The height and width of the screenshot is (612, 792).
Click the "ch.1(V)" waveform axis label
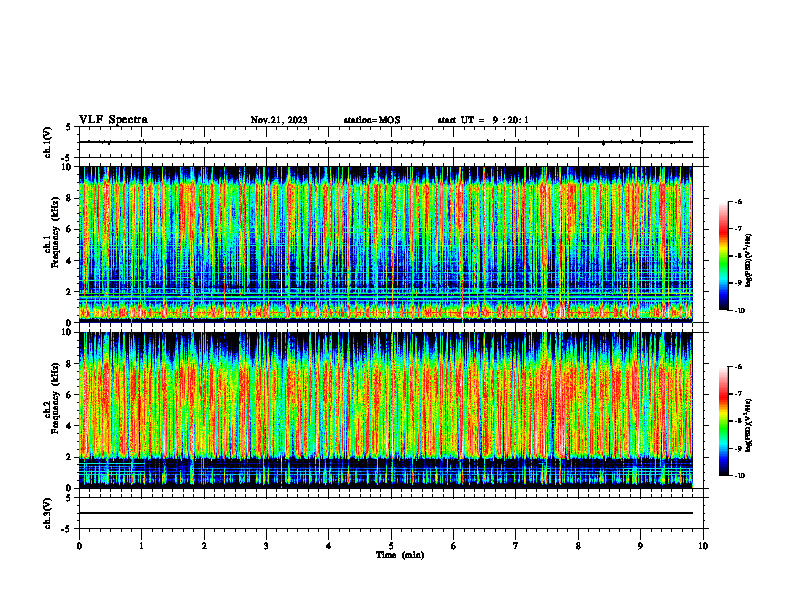pyautogui.click(x=47, y=142)
